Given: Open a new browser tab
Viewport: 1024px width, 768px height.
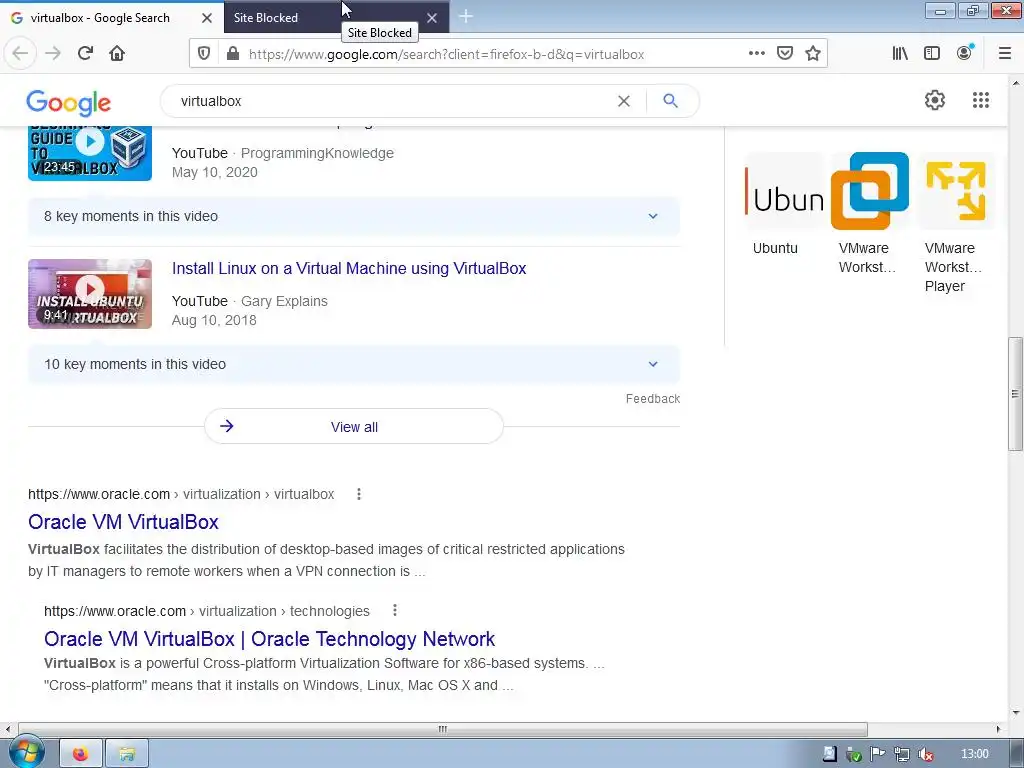Looking at the screenshot, I should [x=466, y=16].
